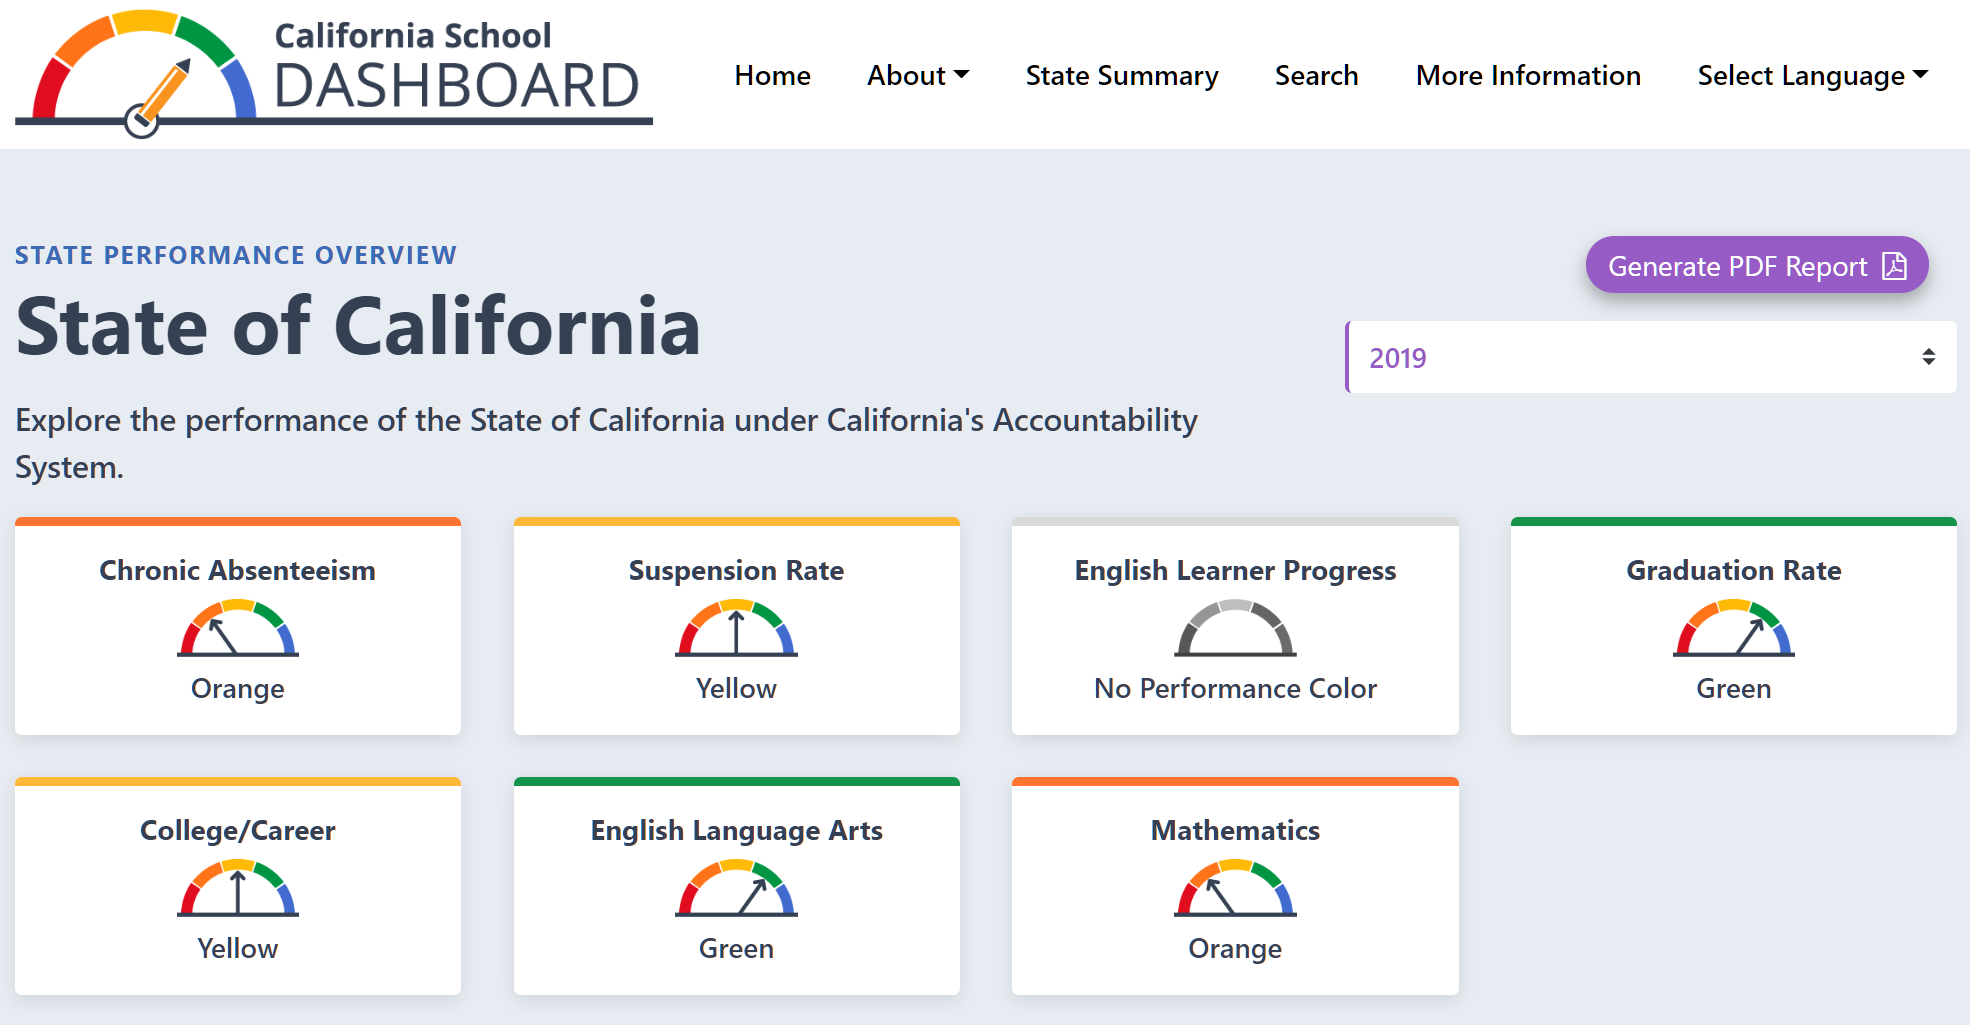Click the Mathematics gauge icon

[1235, 888]
